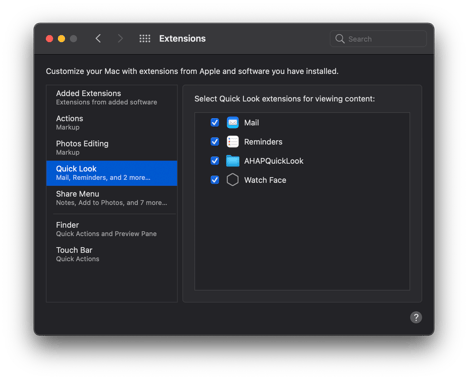Toggle the Watch Face extension checkbox

point(215,180)
